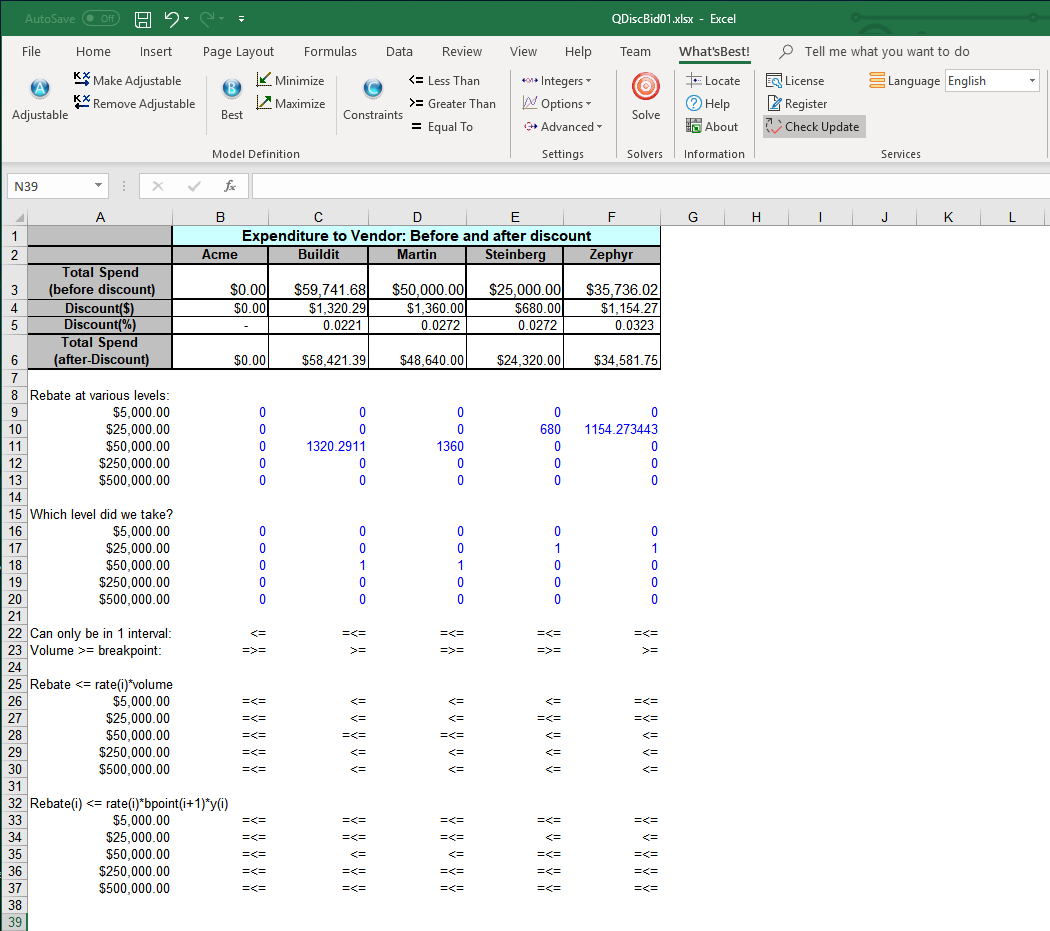Viewport: 1050px width, 931px height.
Task: Open the About information
Action: pos(712,127)
